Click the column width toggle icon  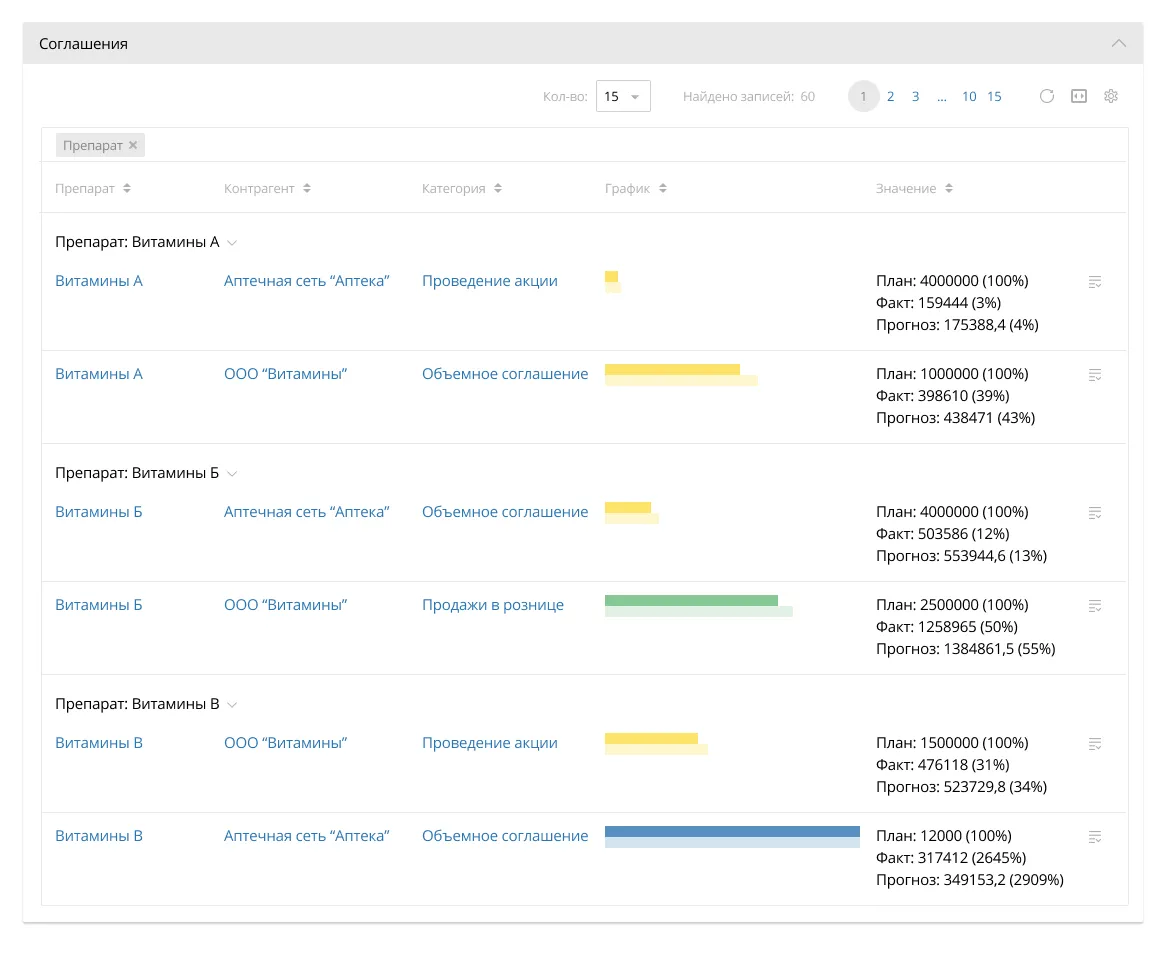(x=1079, y=97)
